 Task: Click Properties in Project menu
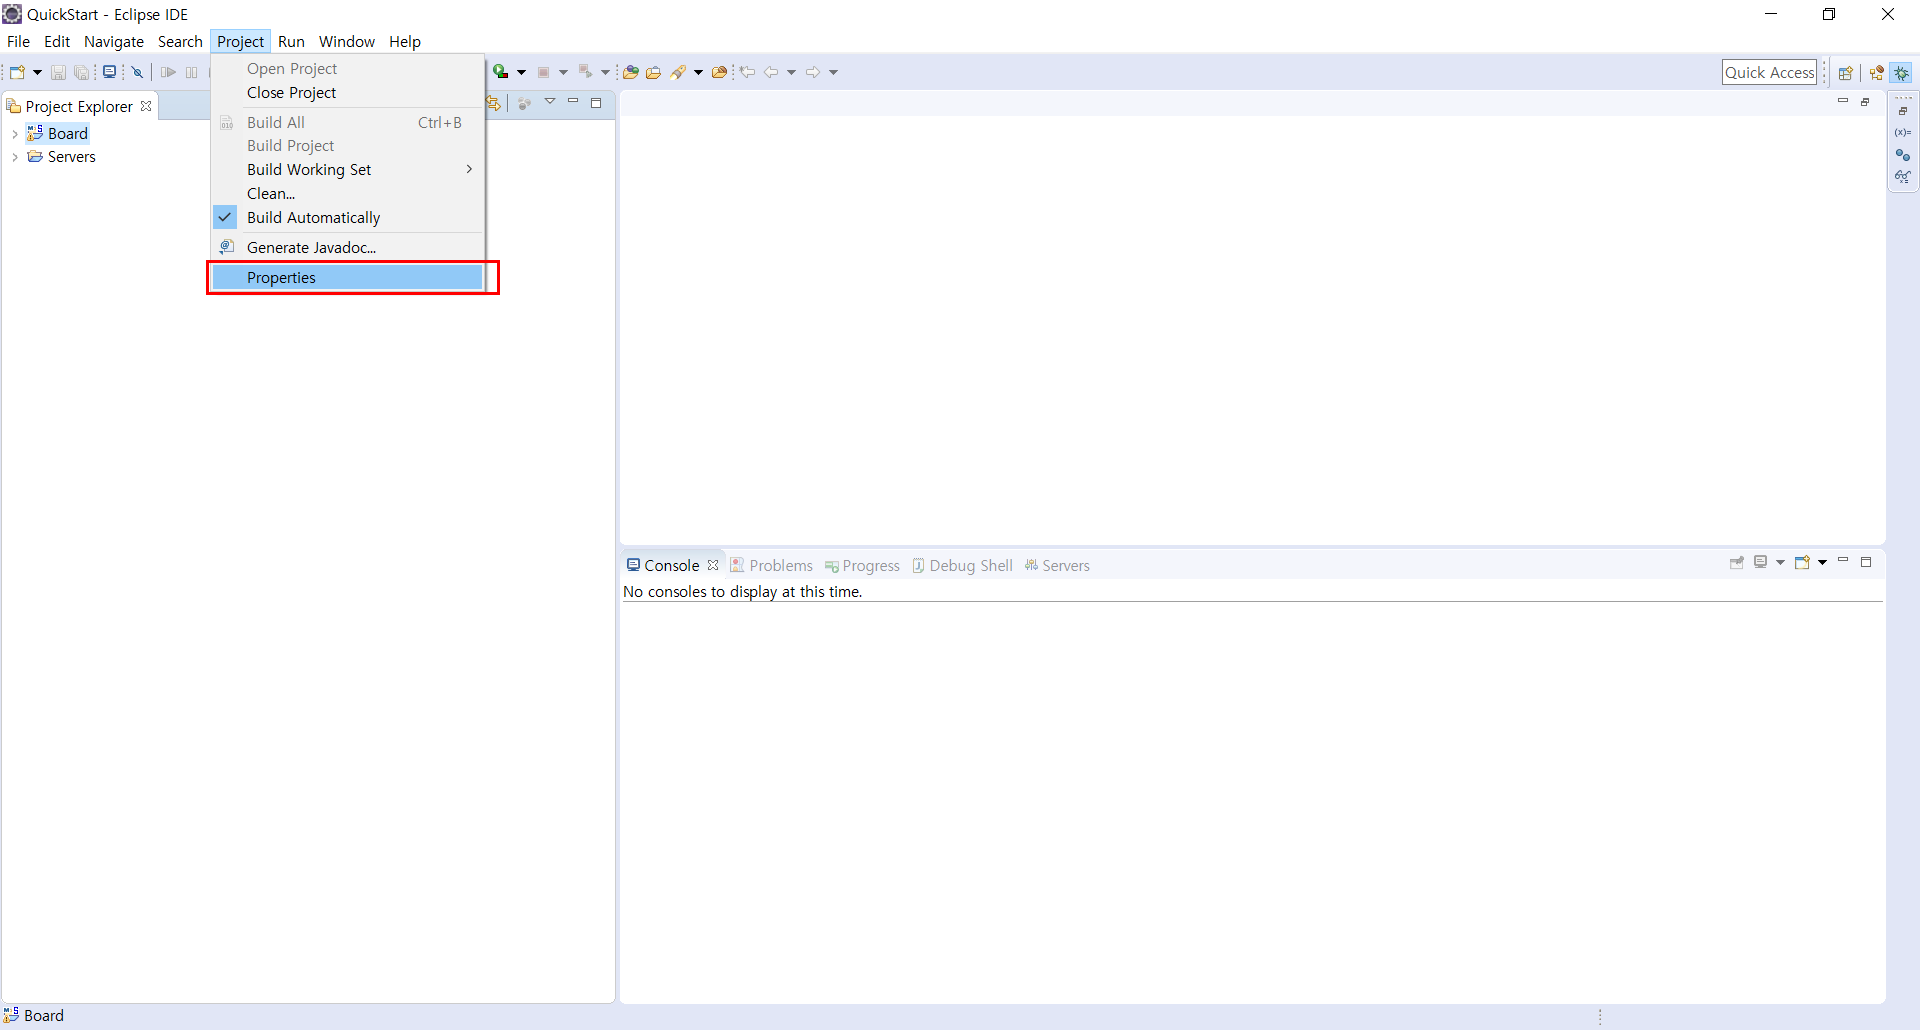point(348,278)
